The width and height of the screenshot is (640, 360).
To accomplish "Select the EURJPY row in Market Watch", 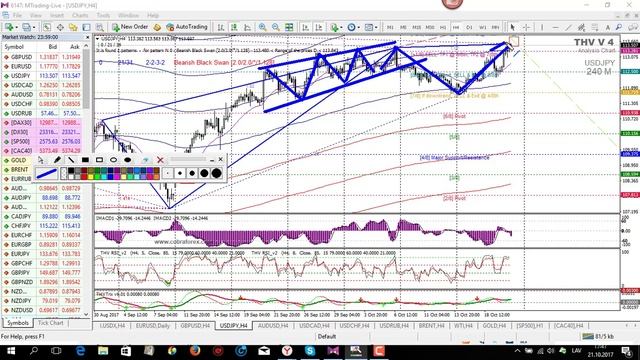I will pyautogui.click(x=42, y=254).
